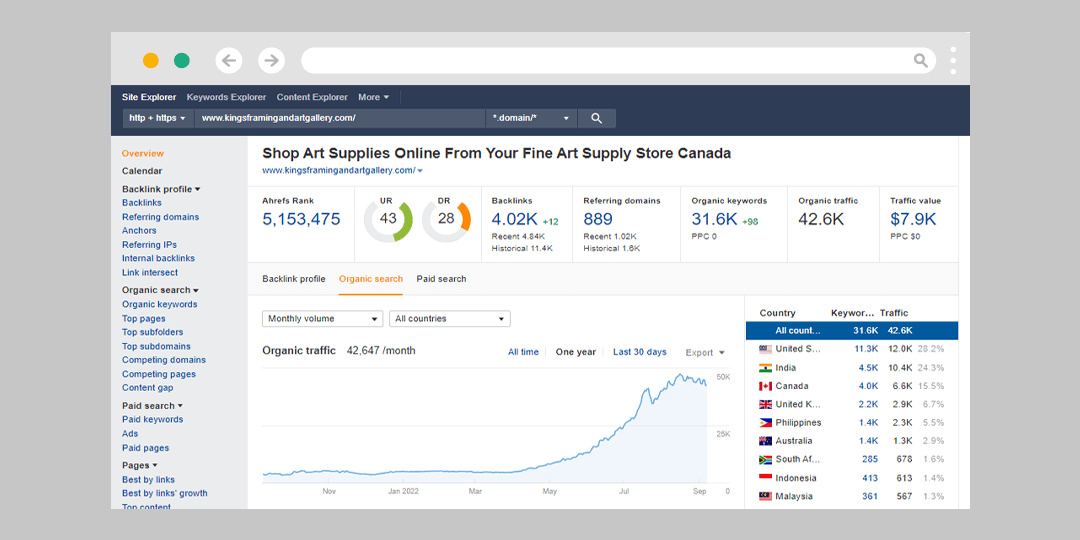Expand the Monthly volume dropdown
The width and height of the screenshot is (1080, 540).
click(x=322, y=319)
